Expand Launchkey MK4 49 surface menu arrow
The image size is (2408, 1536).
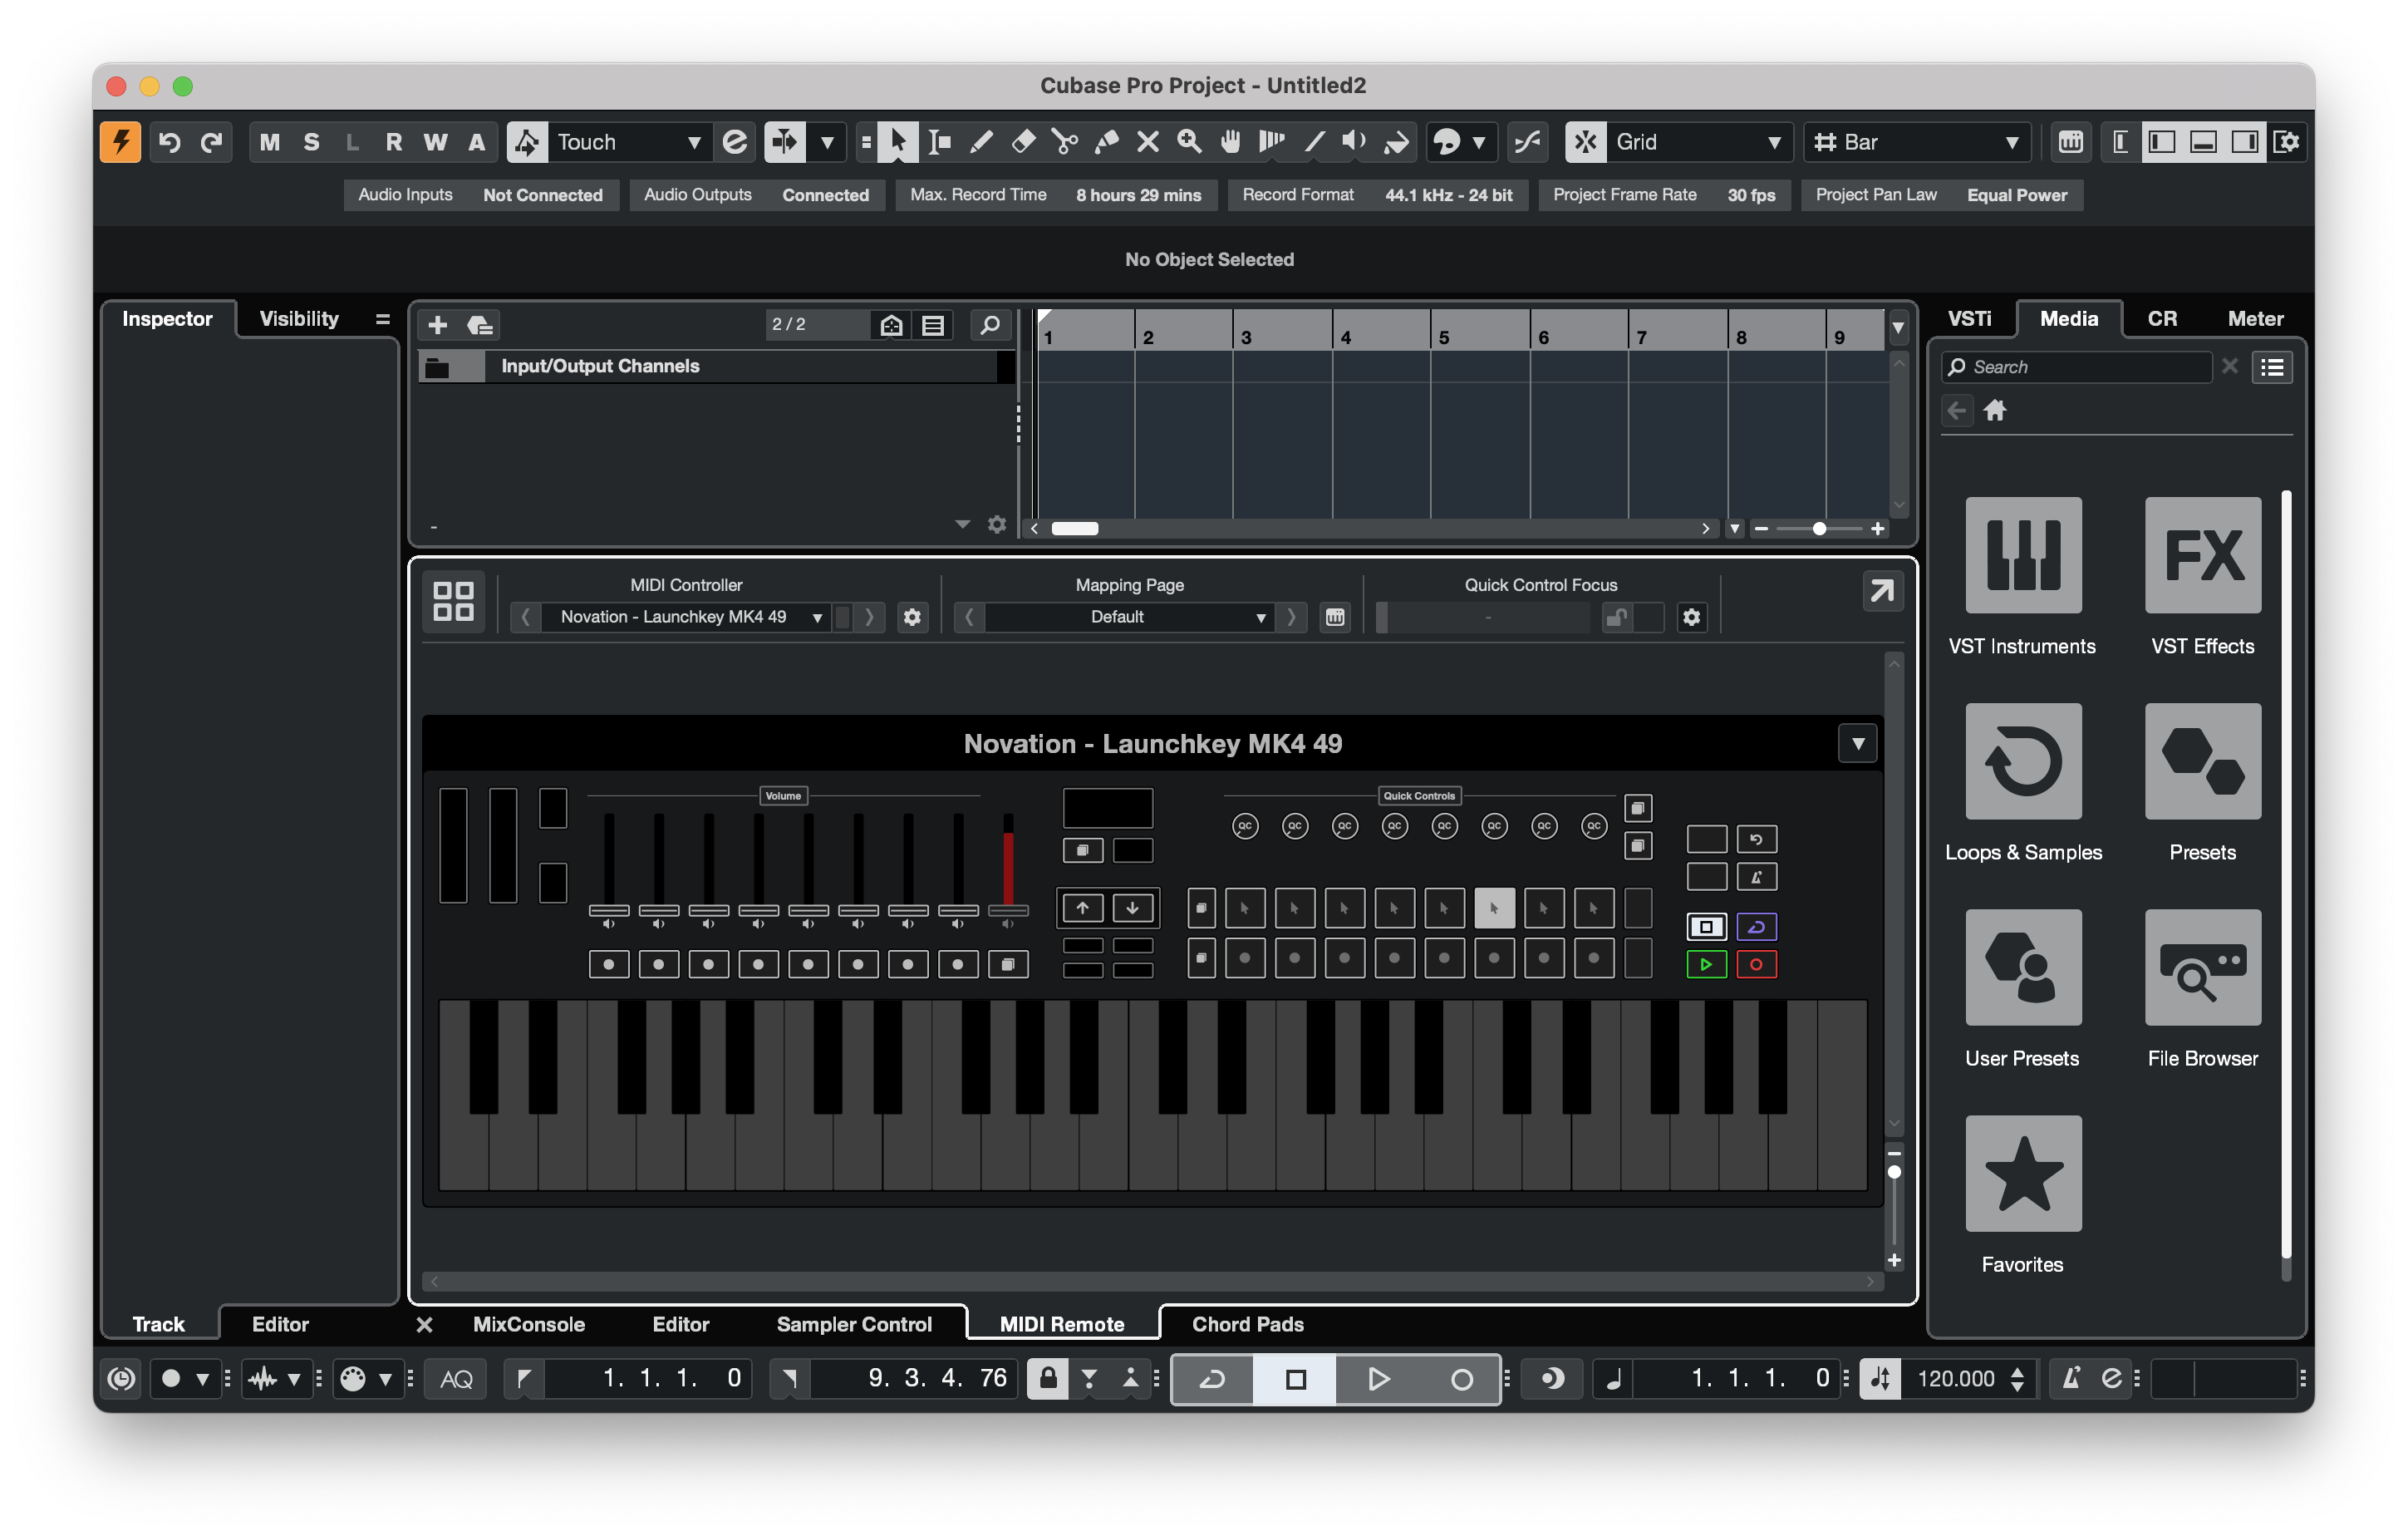(x=1857, y=743)
